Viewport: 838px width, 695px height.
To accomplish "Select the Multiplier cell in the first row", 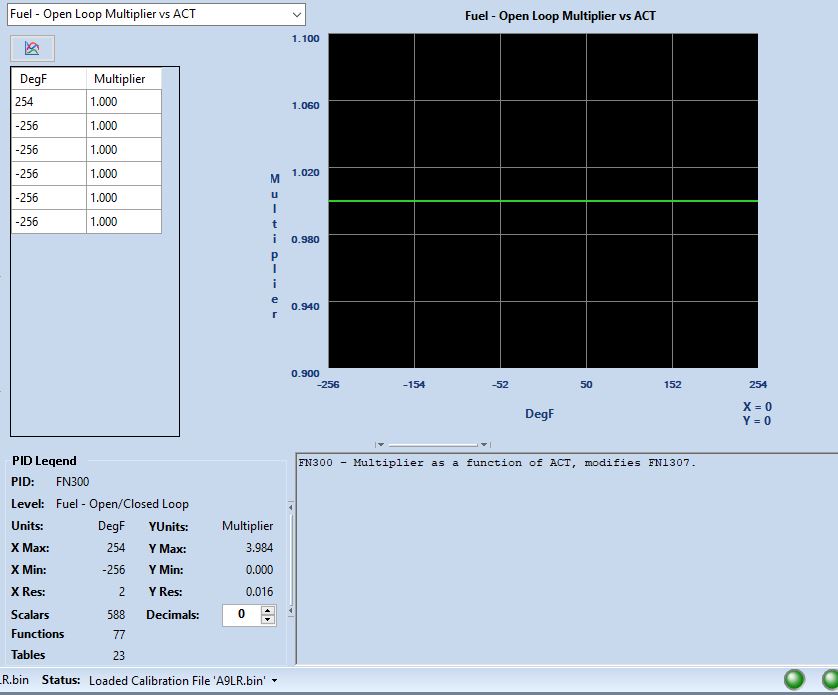I will [123, 102].
